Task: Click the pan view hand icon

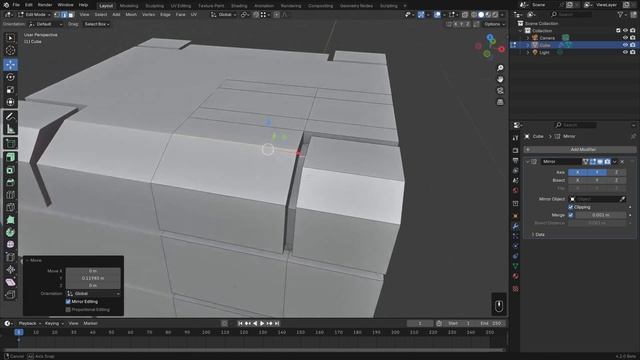Action: click(x=500, y=79)
